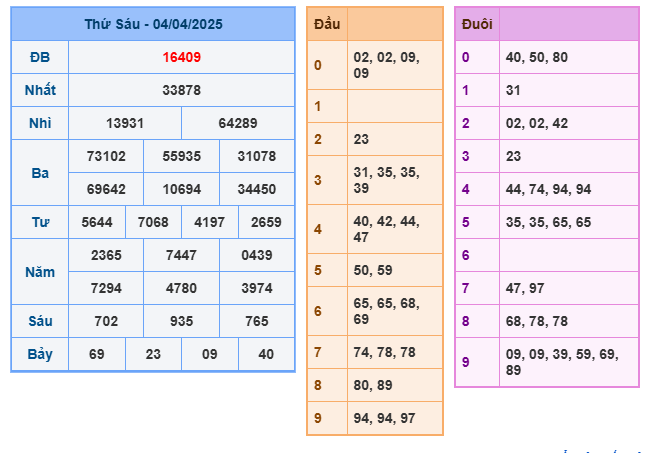Viewport: 649px width, 453px height.
Task: Click Đầu row 9 values 94, 94, 97
Action: 385,418
